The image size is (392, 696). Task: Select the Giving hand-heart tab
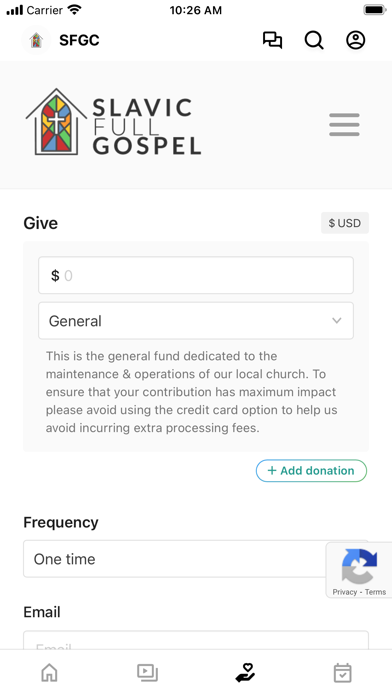[245, 672]
